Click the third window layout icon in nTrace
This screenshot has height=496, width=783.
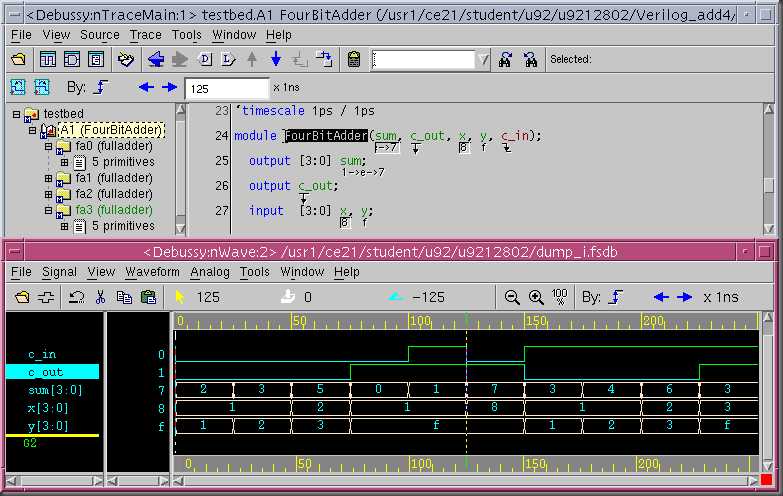point(96,59)
